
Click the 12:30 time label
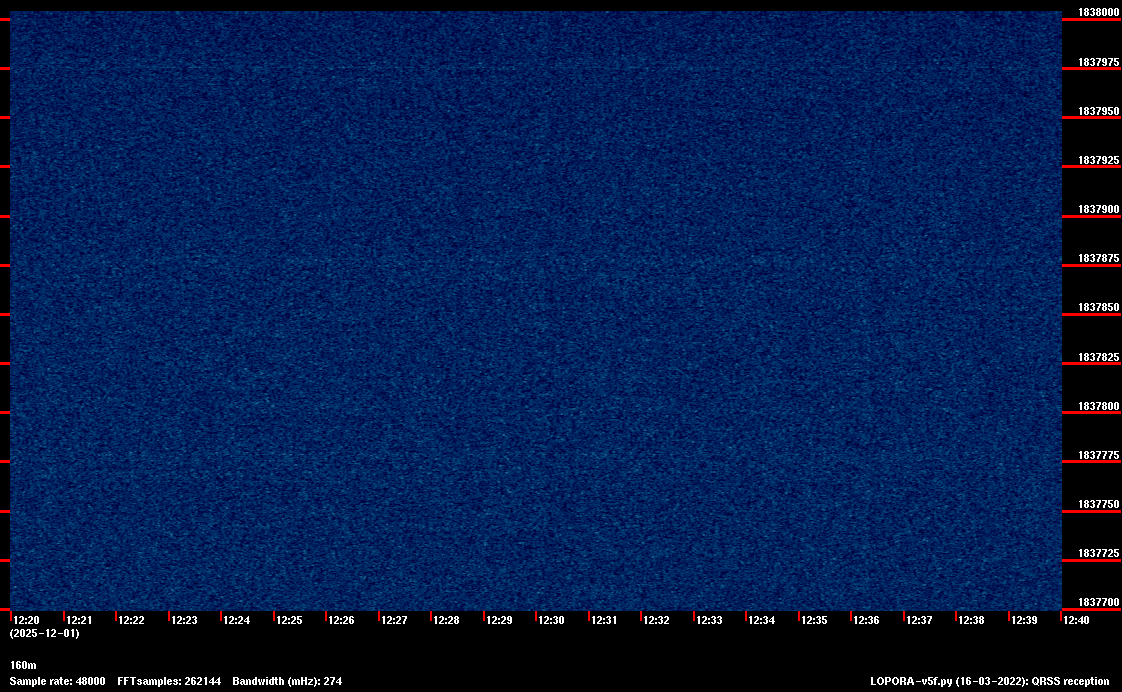coord(551,620)
